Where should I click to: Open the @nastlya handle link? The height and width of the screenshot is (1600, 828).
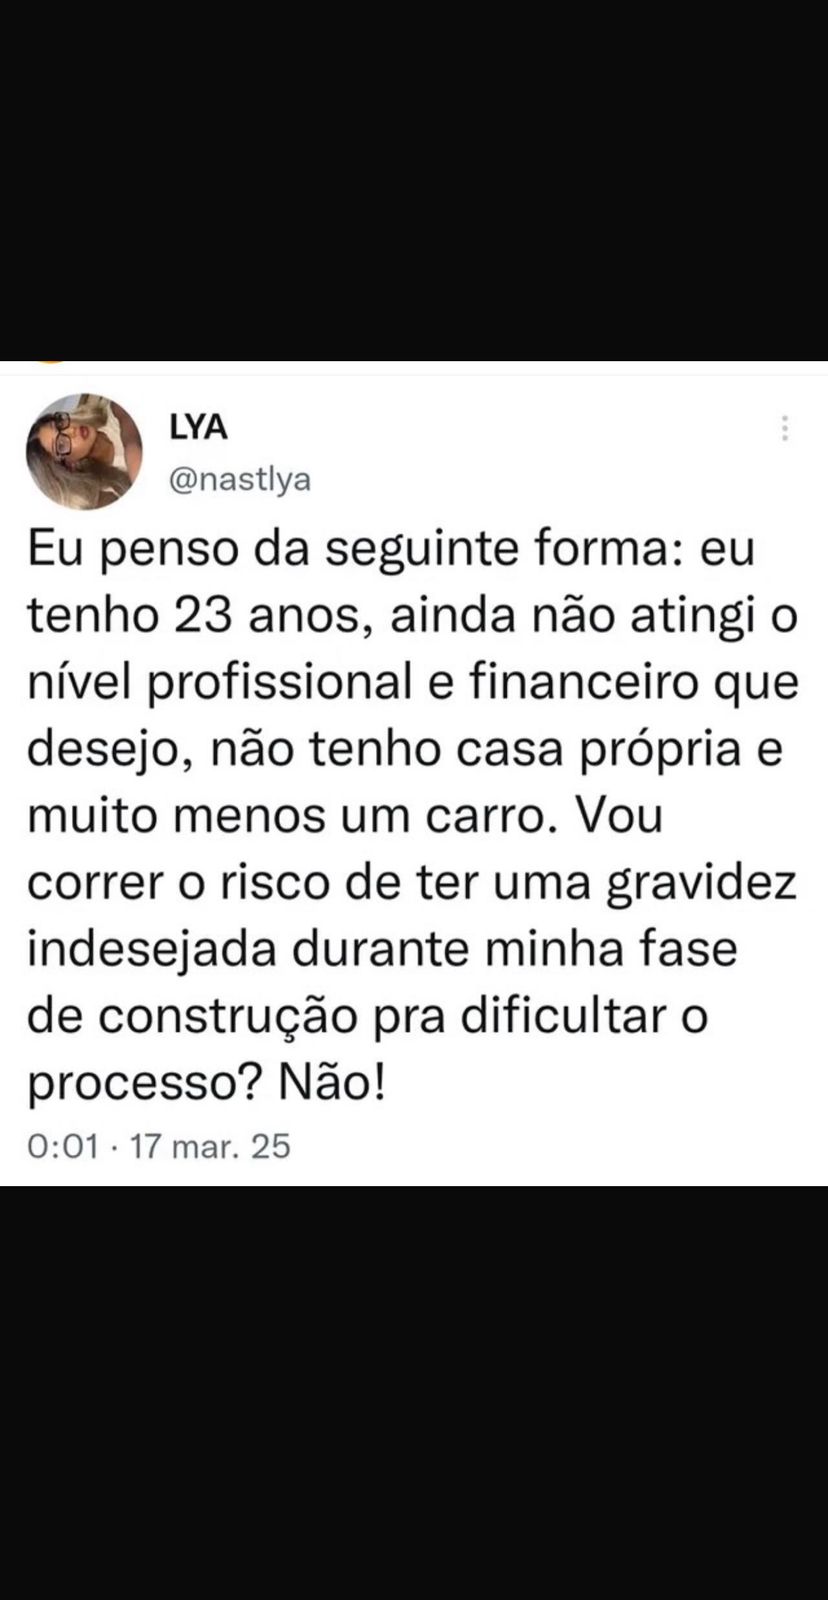click(x=240, y=480)
